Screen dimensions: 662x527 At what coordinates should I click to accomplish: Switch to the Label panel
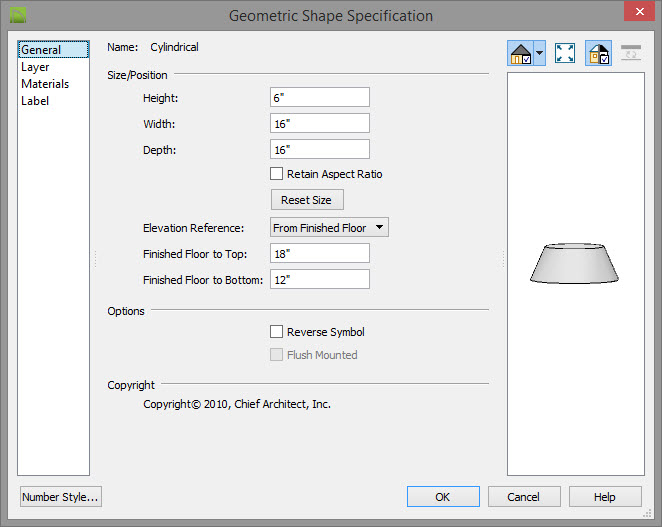pos(35,101)
